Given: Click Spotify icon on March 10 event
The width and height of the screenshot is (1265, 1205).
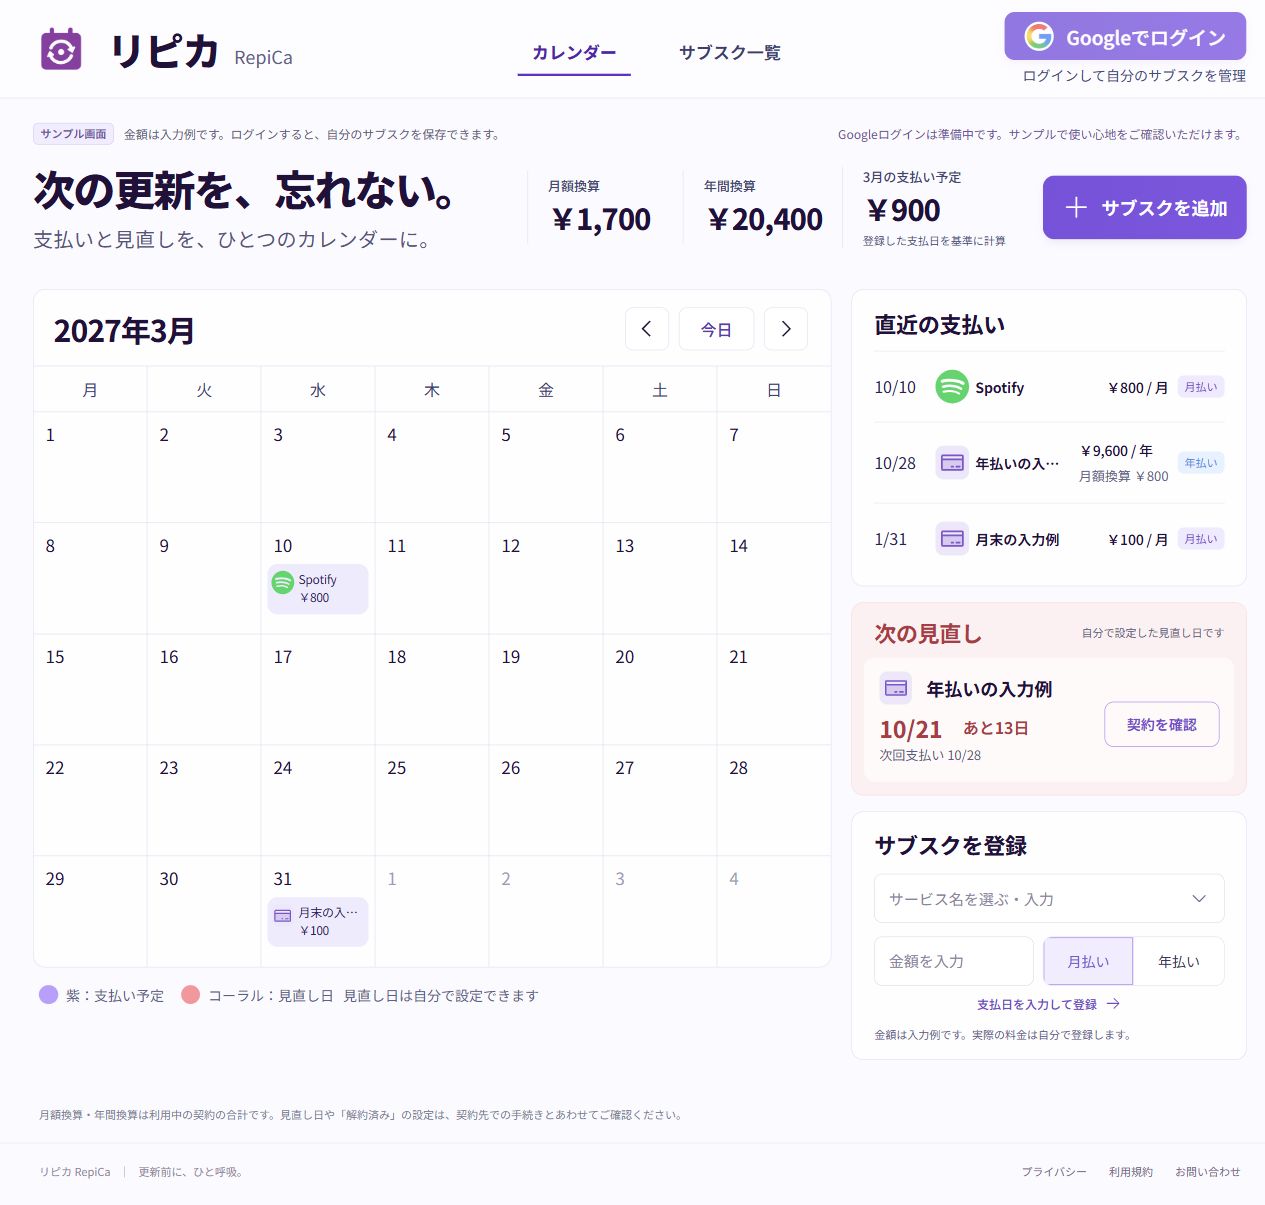Looking at the screenshot, I should [283, 582].
